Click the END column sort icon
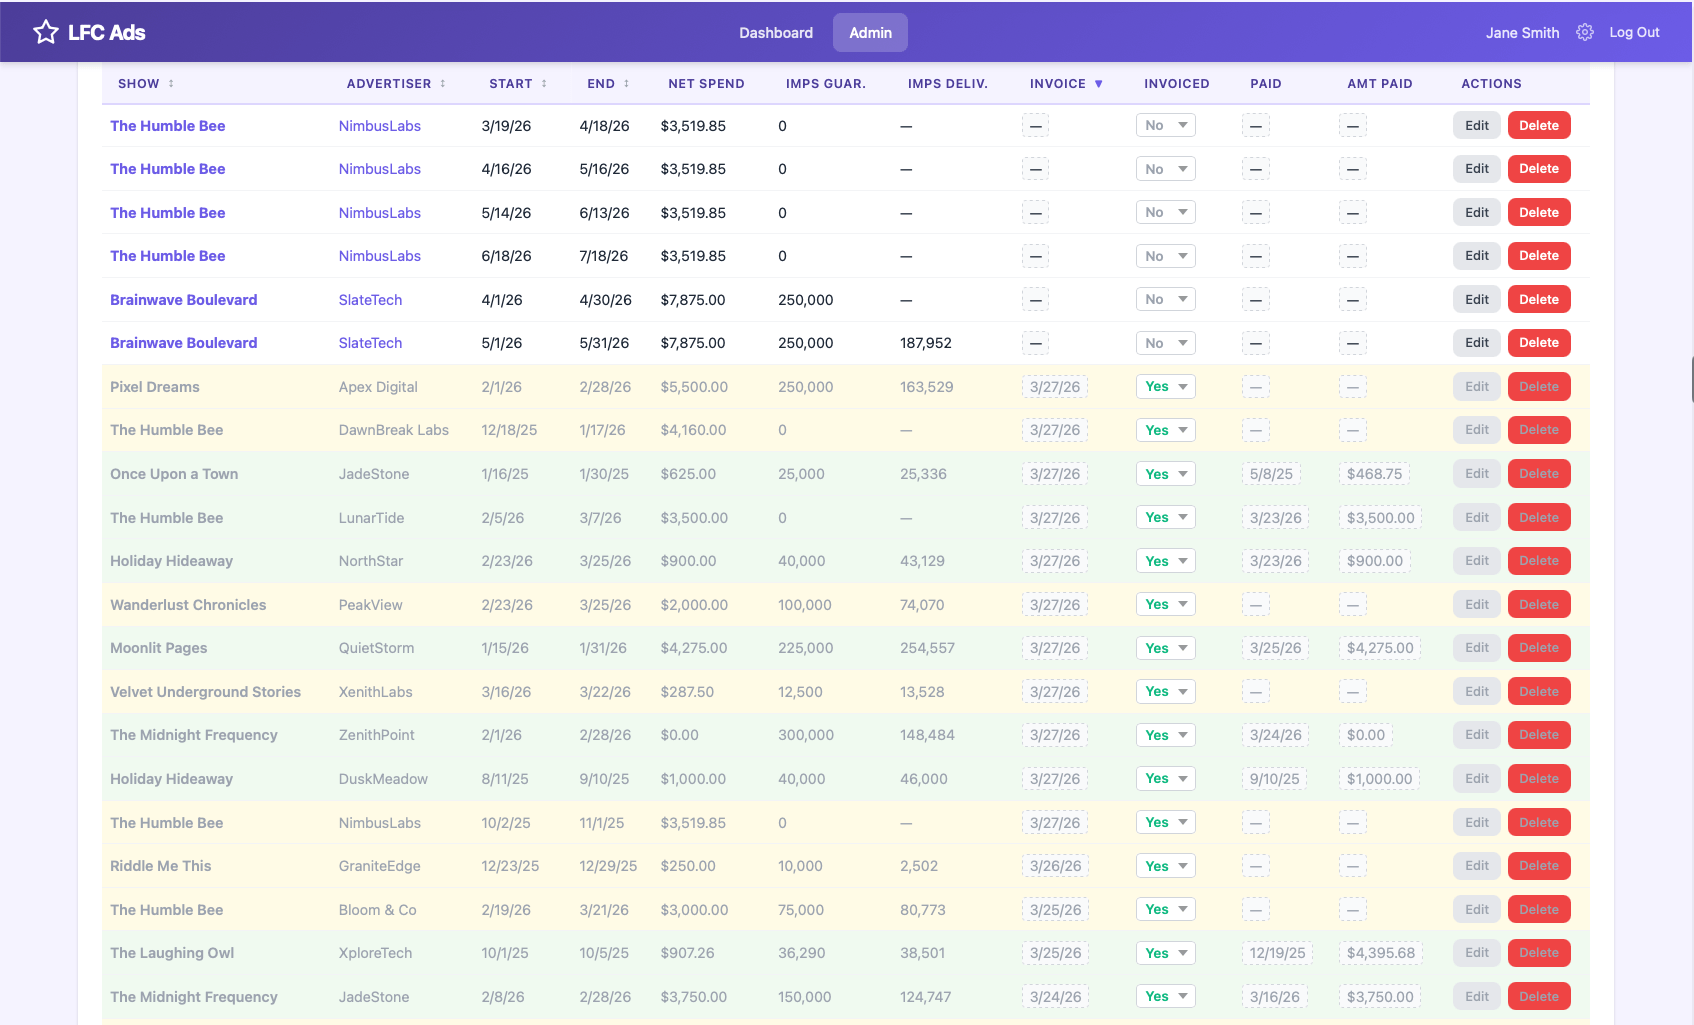1694x1025 pixels. click(x=627, y=84)
